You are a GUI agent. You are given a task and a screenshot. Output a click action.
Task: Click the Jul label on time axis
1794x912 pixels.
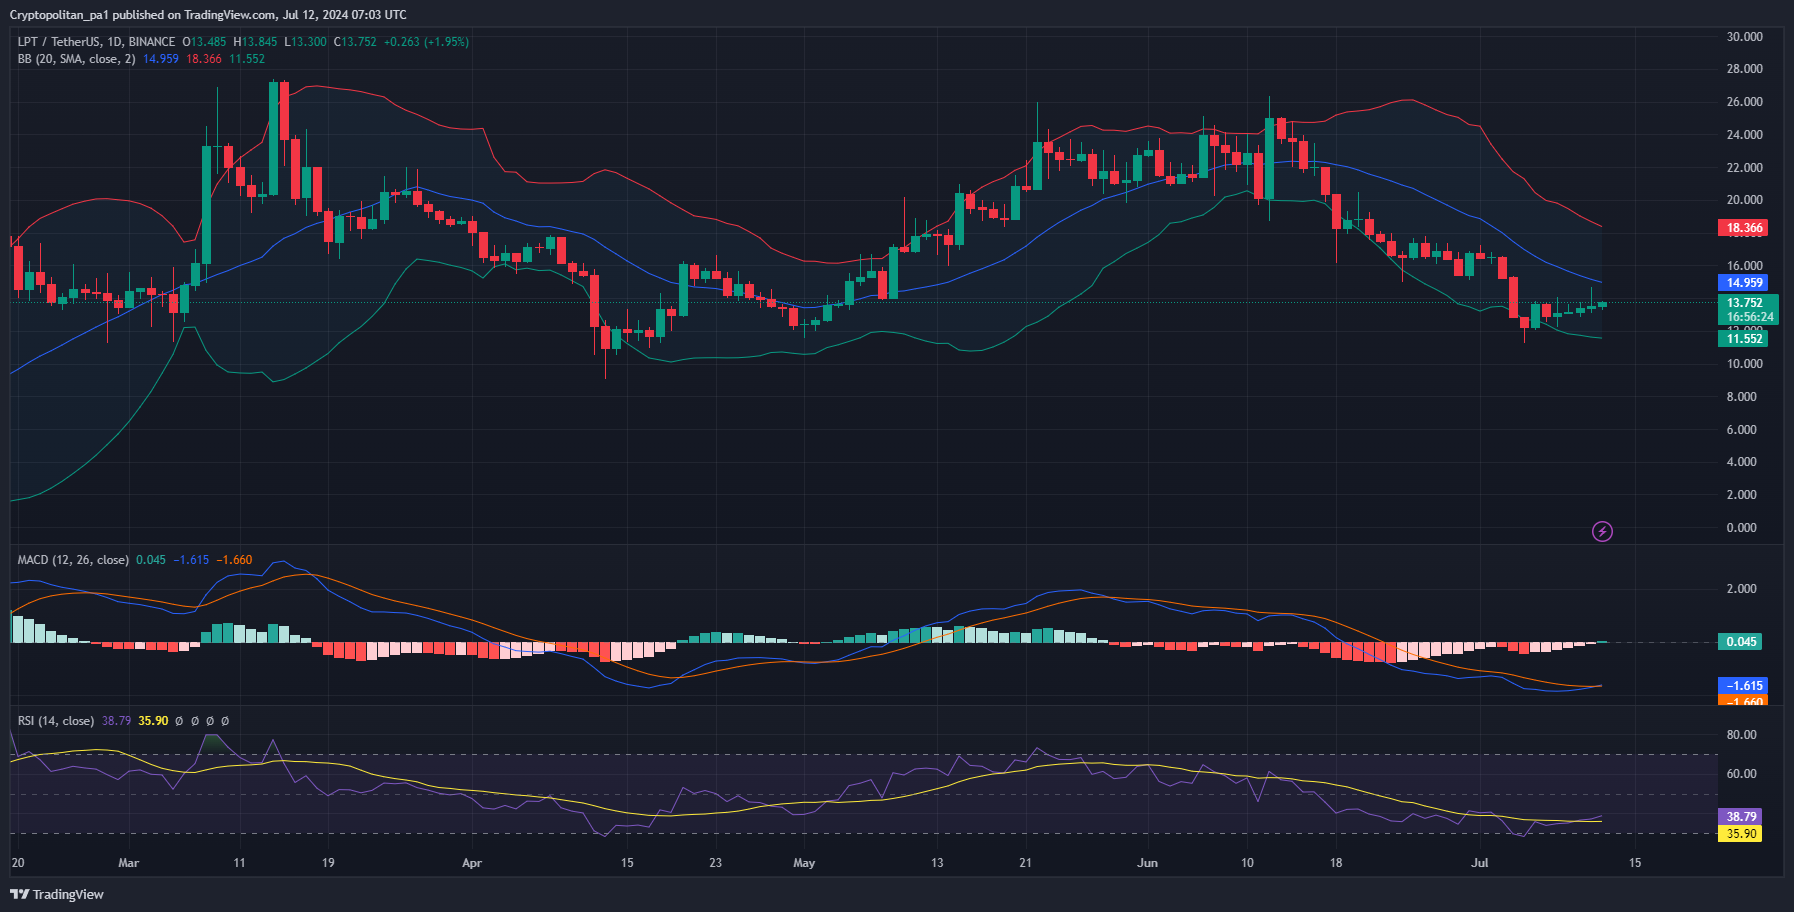click(1480, 863)
